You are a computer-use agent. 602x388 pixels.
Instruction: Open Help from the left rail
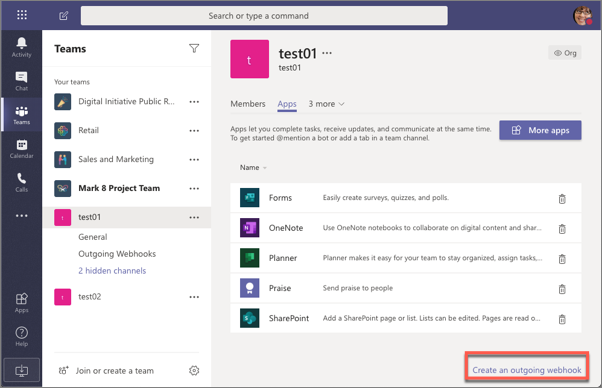(x=22, y=337)
